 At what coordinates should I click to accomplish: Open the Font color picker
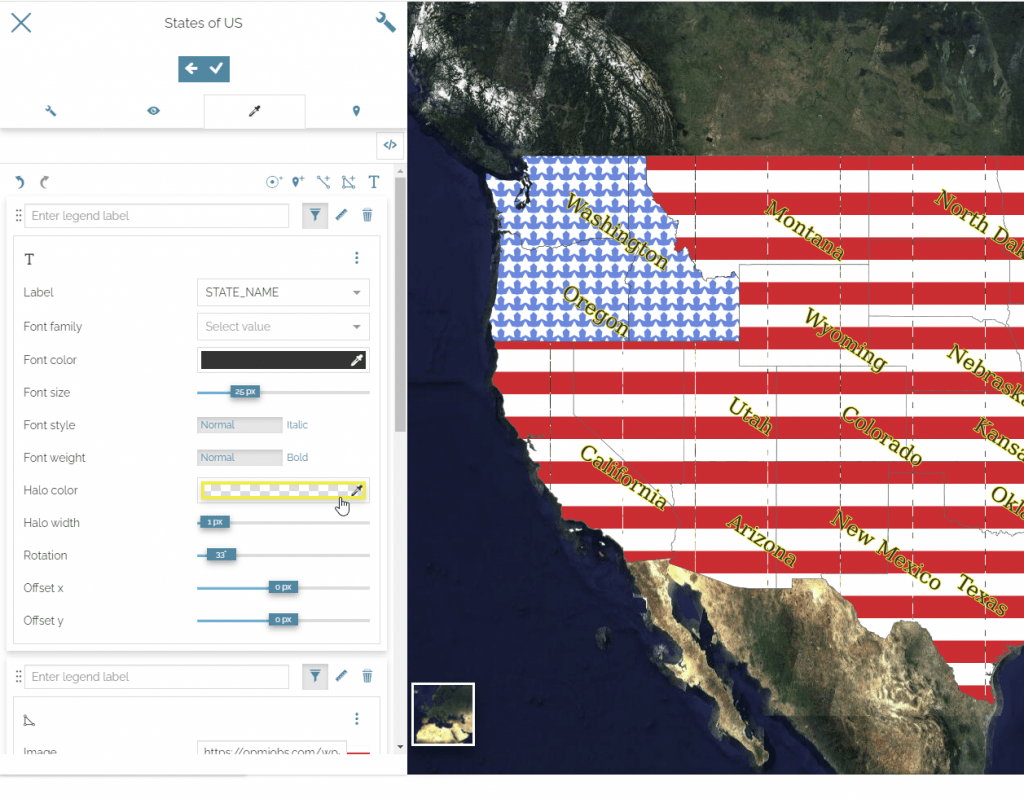283,360
